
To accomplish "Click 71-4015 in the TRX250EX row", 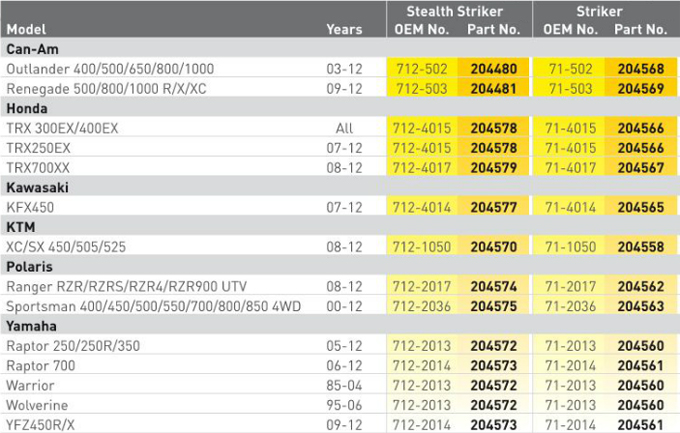I will (570, 148).
